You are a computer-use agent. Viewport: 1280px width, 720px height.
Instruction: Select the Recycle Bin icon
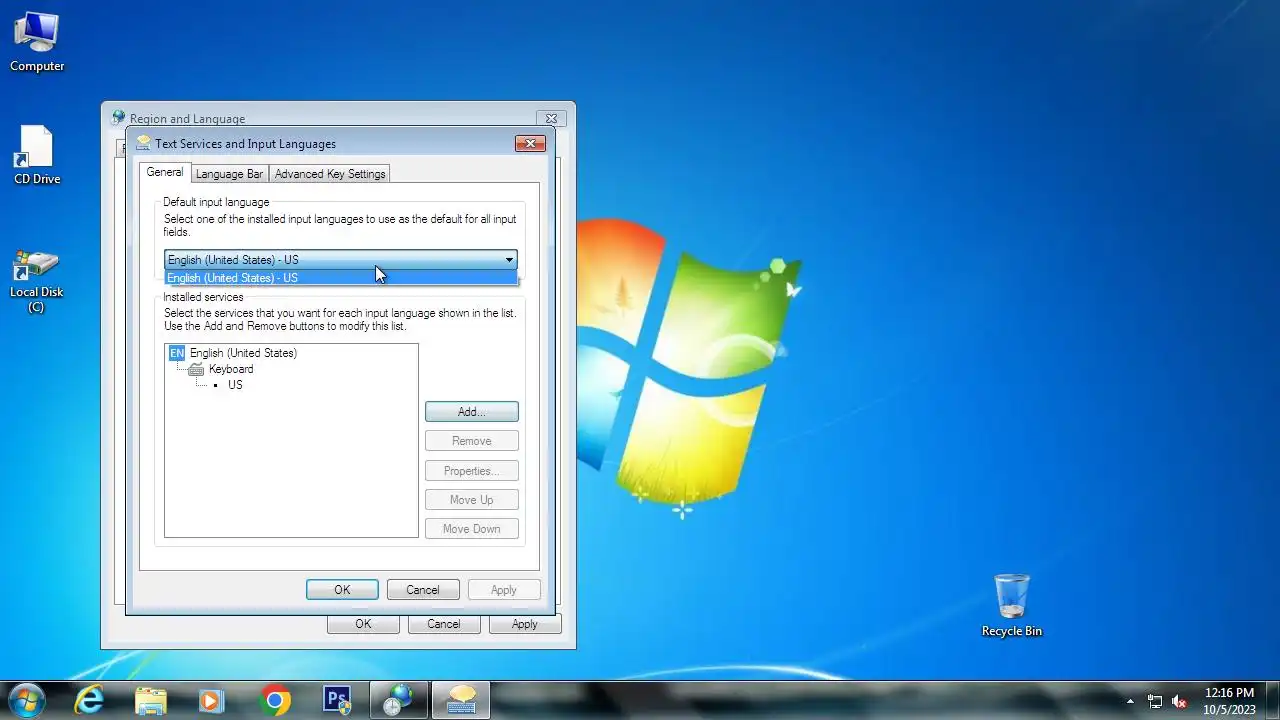click(1011, 605)
